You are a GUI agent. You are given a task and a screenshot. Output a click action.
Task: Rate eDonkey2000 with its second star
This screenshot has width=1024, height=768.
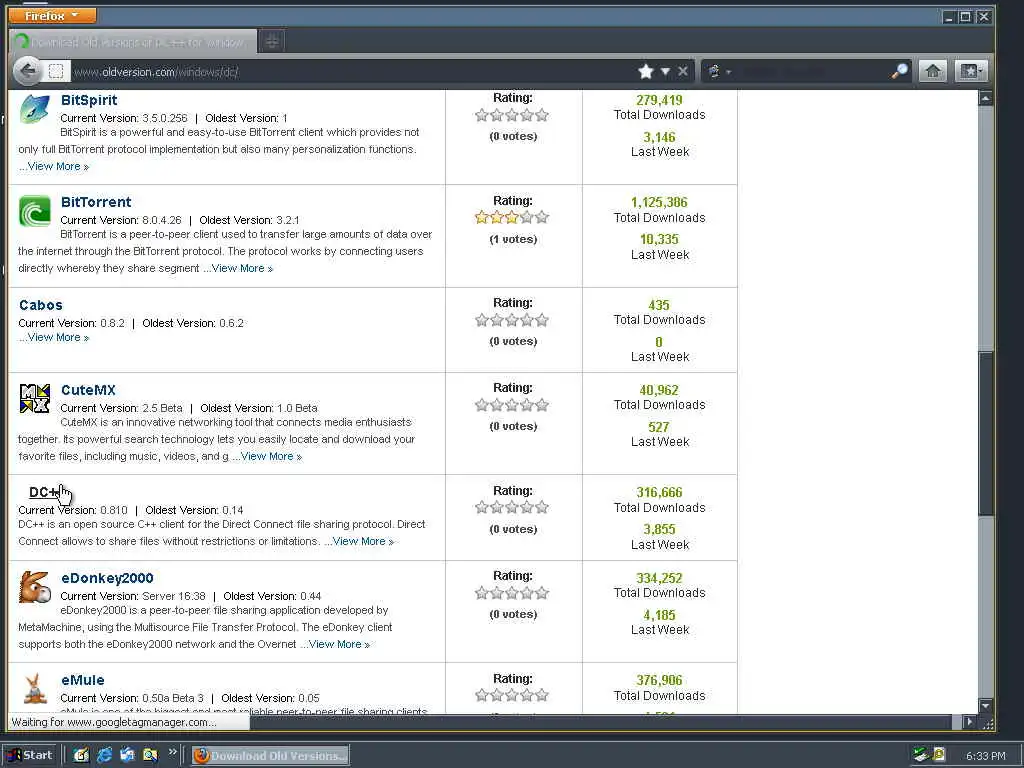coord(497,593)
